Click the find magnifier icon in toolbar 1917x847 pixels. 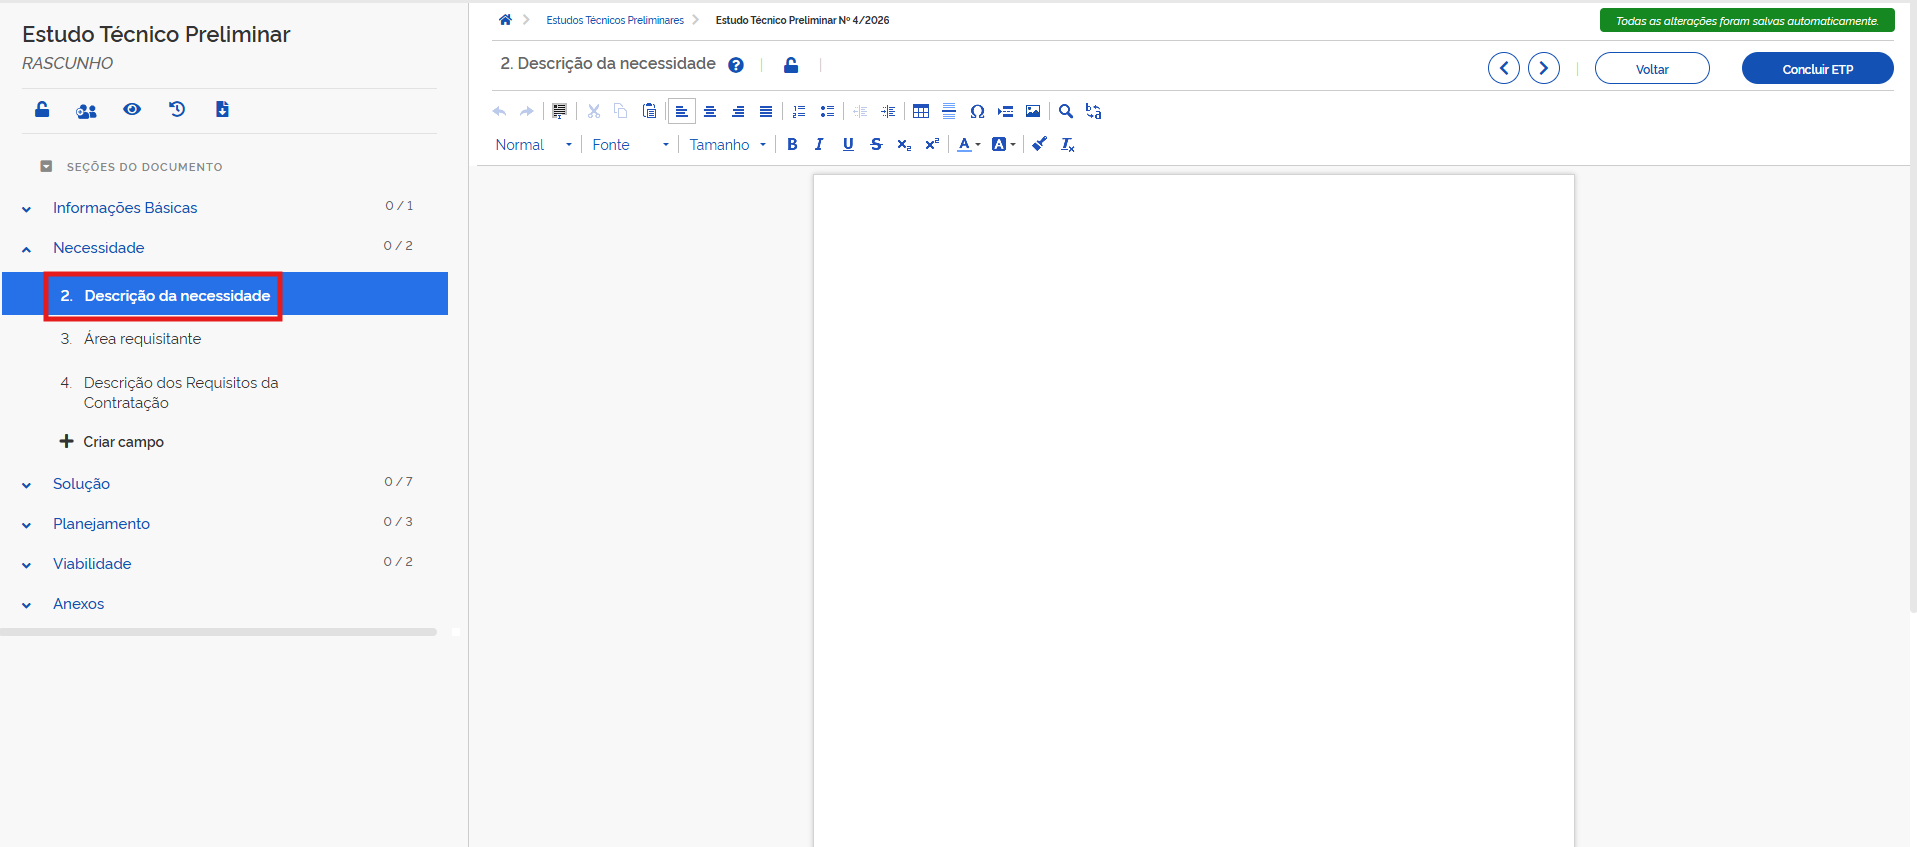1066,111
